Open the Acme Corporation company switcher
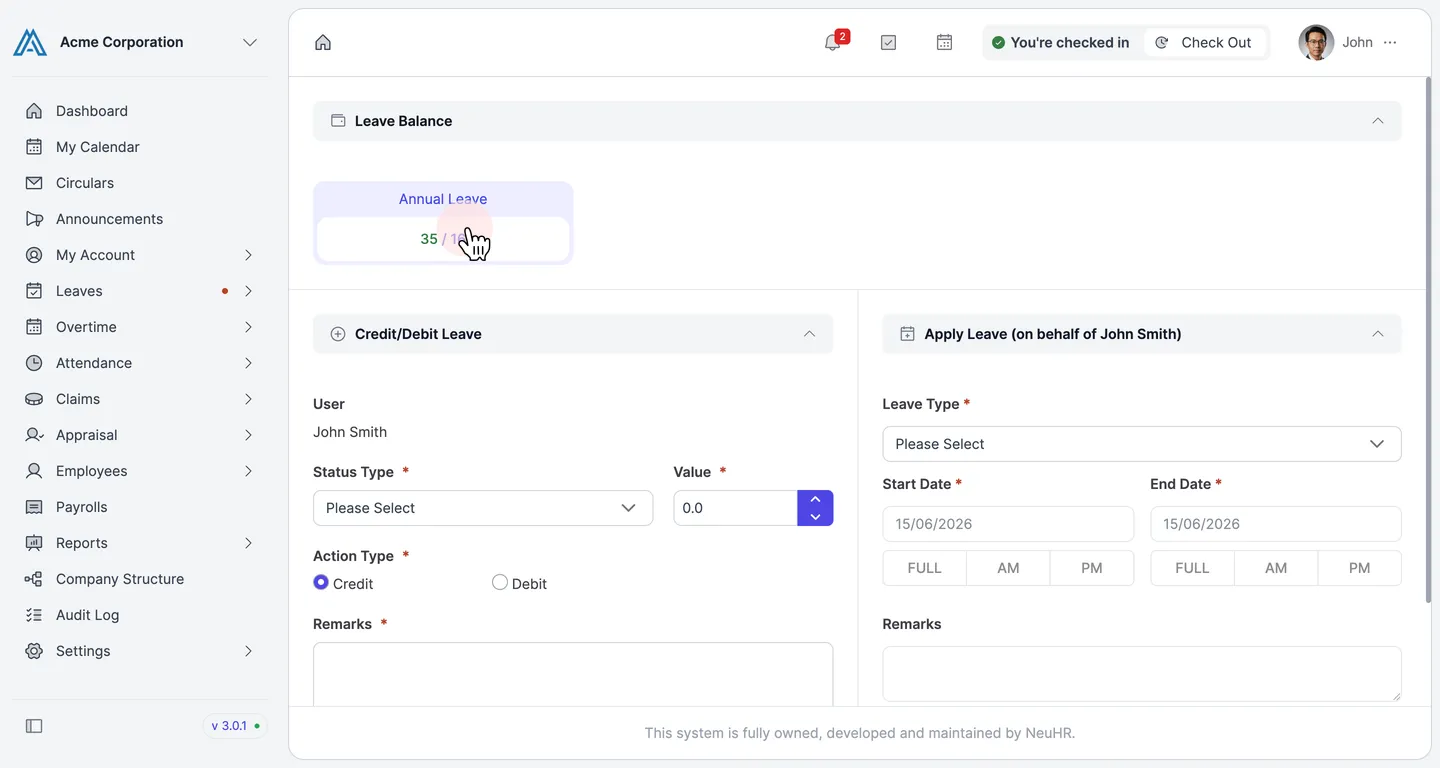 (x=250, y=42)
